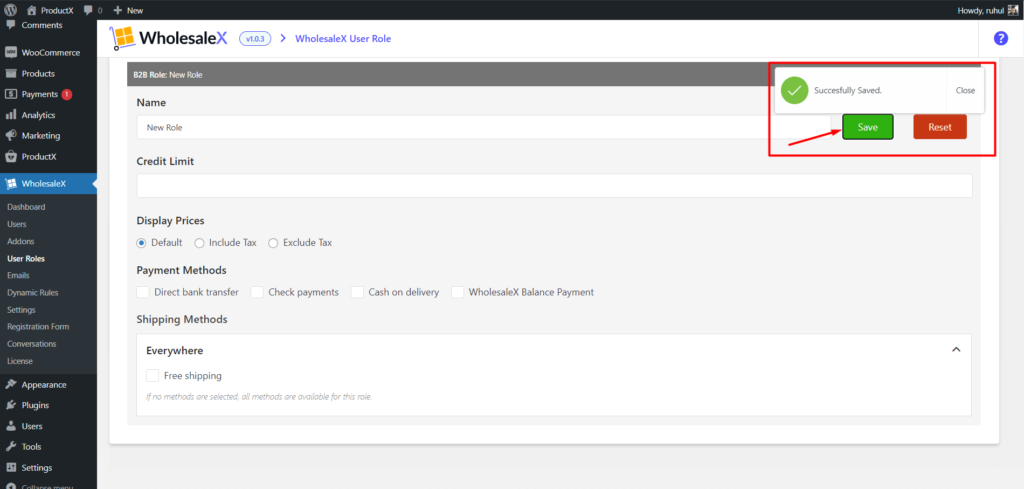
Task: Open License submenu item
Action: 20,361
